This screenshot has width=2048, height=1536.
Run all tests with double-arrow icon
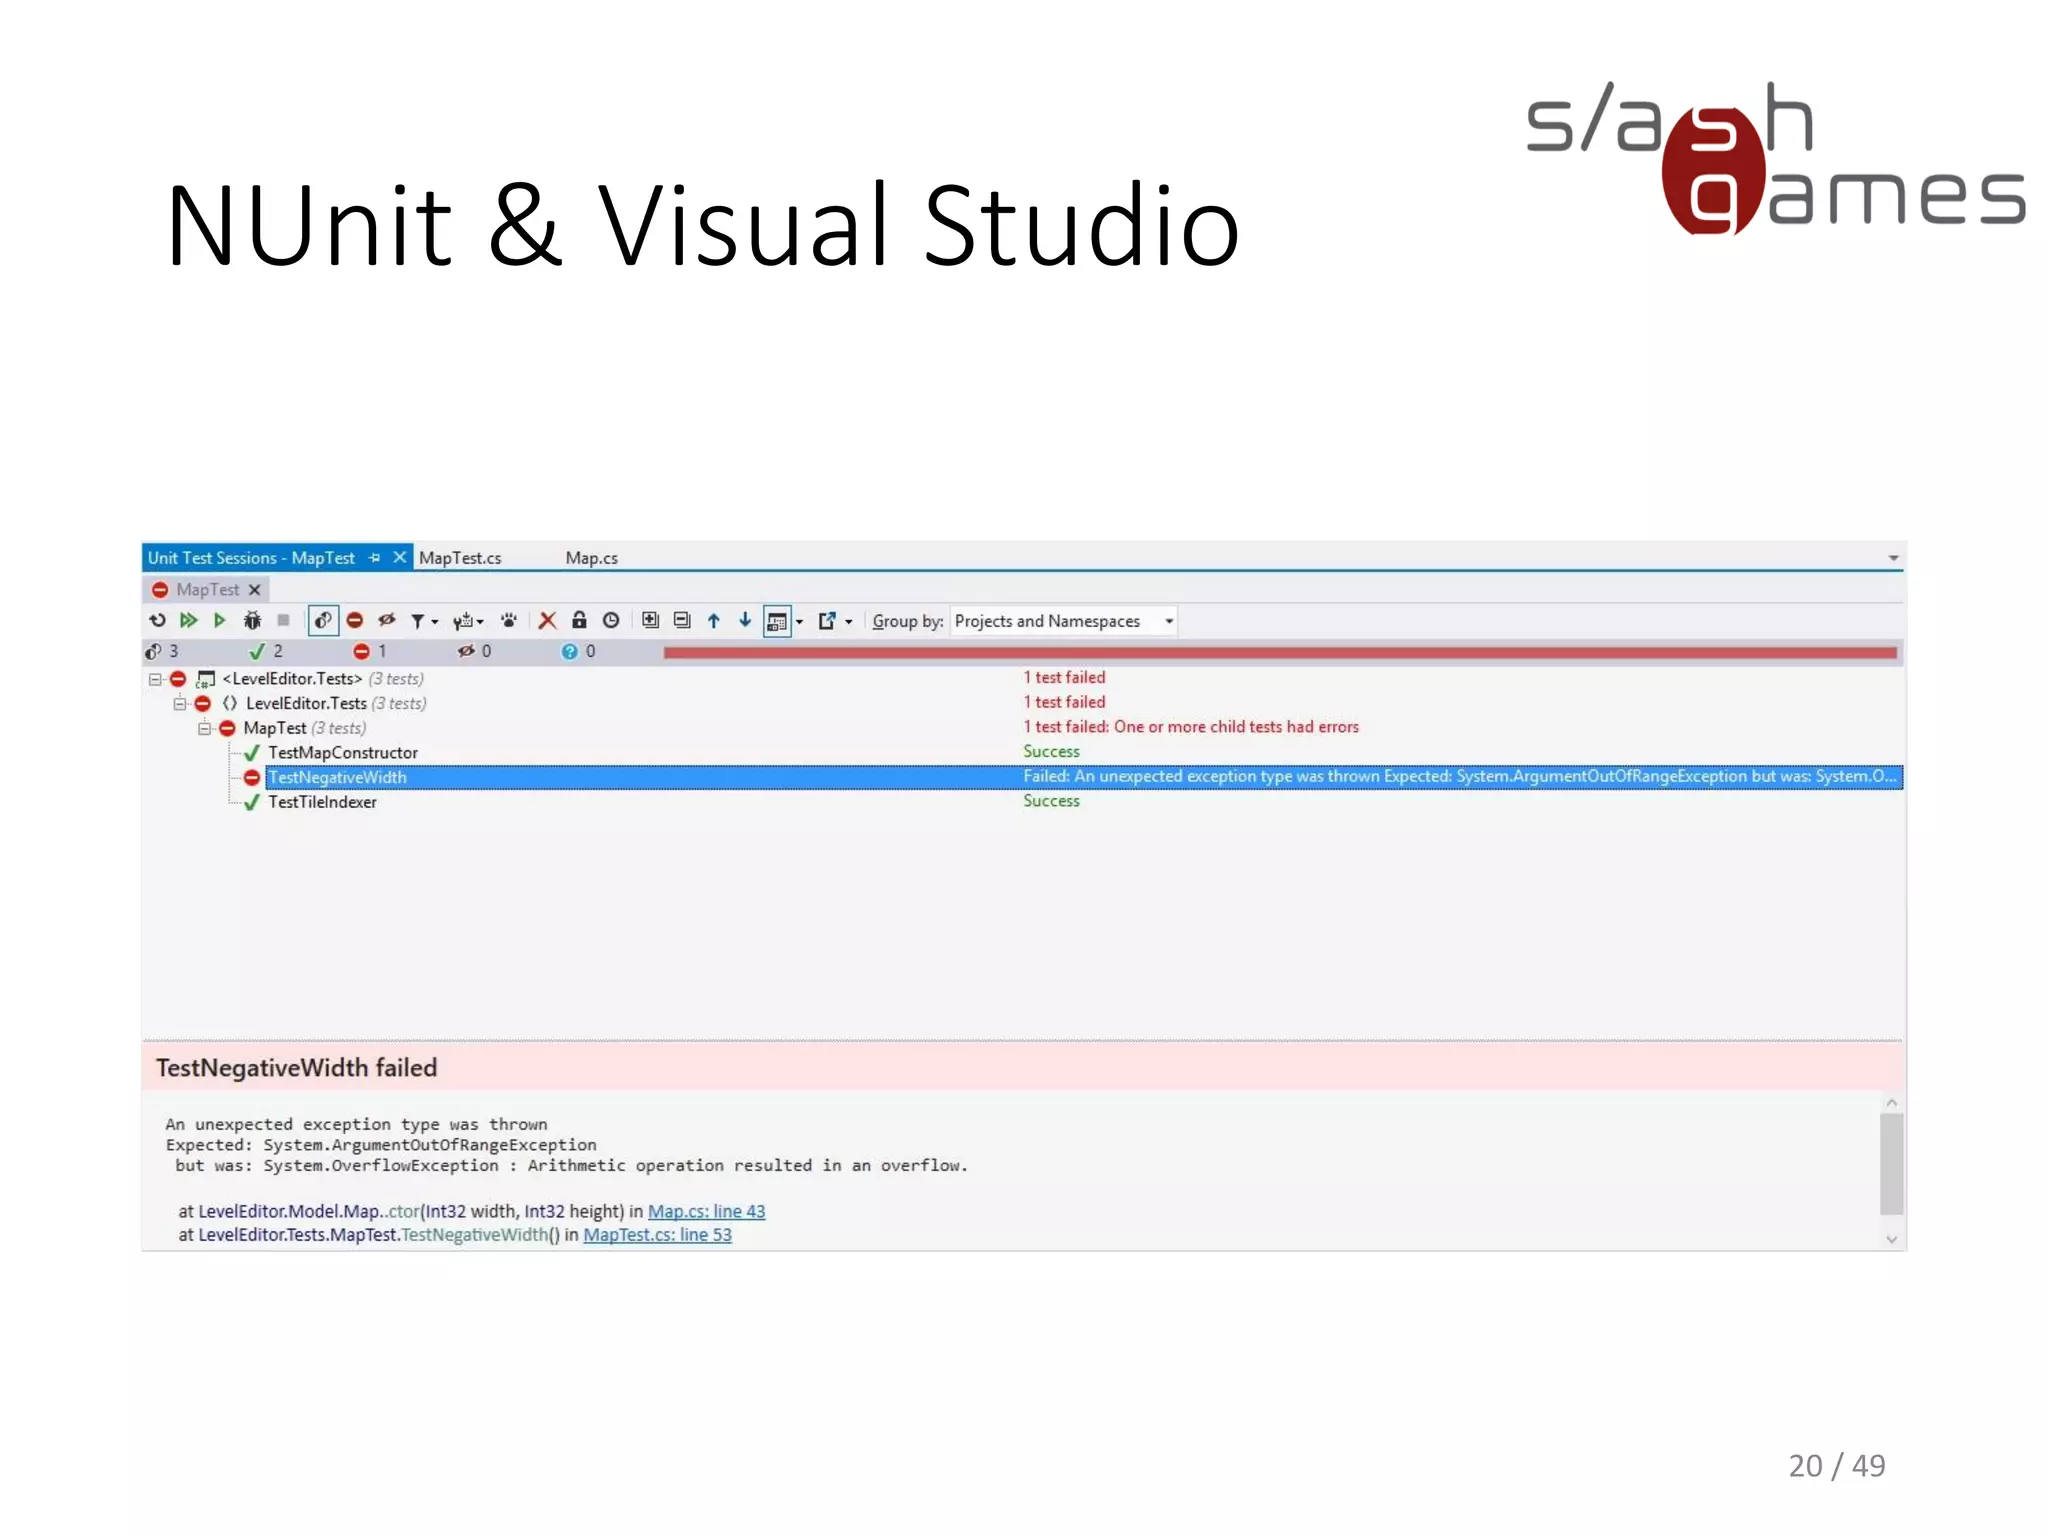click(x=188, y=621)
